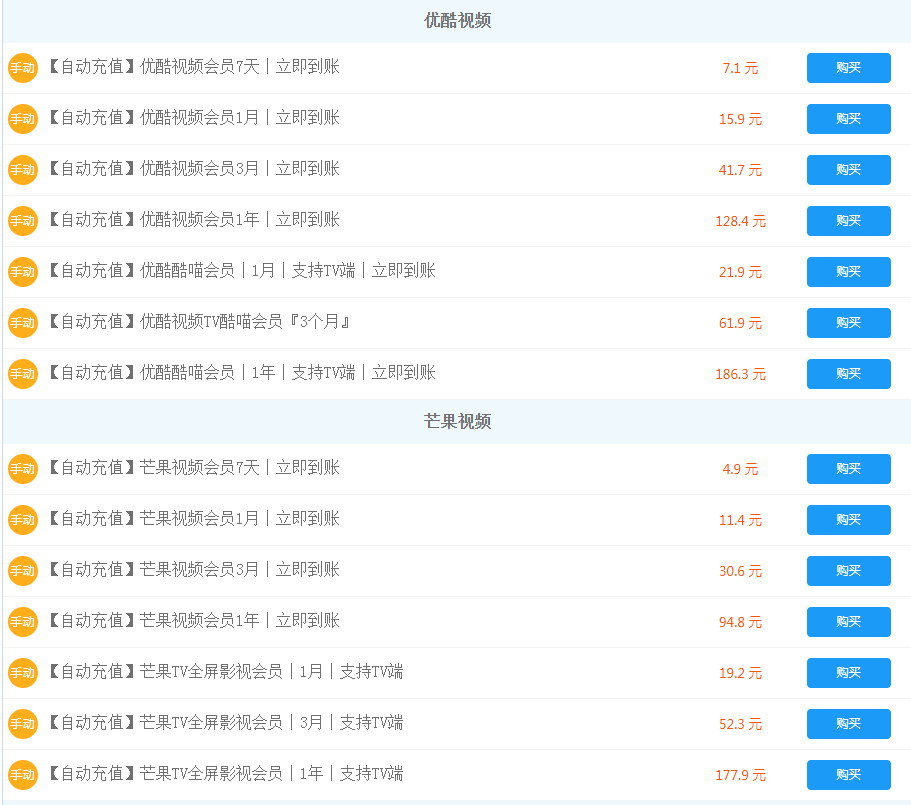The width and height of the screenshot is (911, 805).
Task: Open 芒果TV全屏影视会员 3月 product title
Action: point(225,723)
